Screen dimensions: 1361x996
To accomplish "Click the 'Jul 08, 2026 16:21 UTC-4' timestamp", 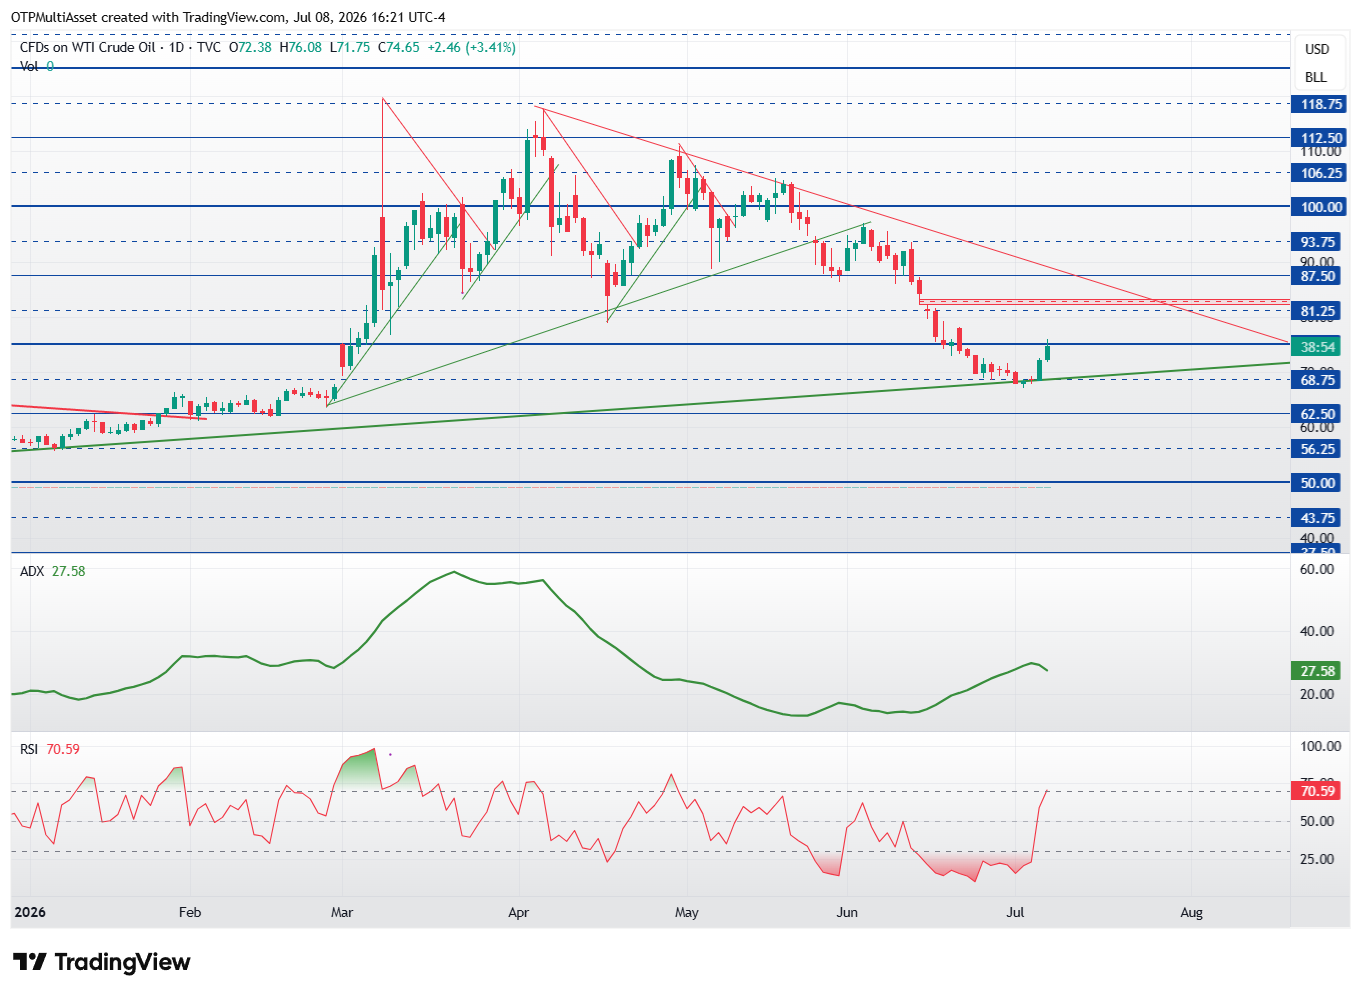I will pyautogui.click(x=370, y=17).
